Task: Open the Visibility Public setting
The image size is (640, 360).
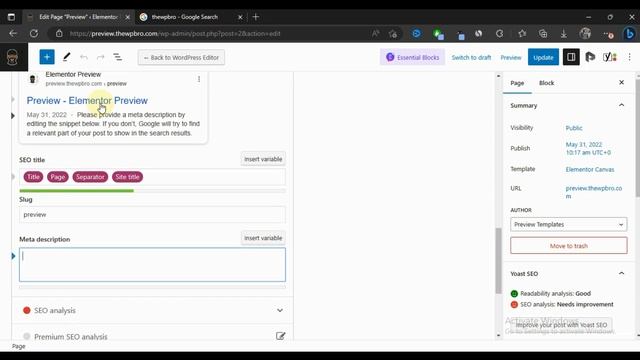Action: pos(573,128)
